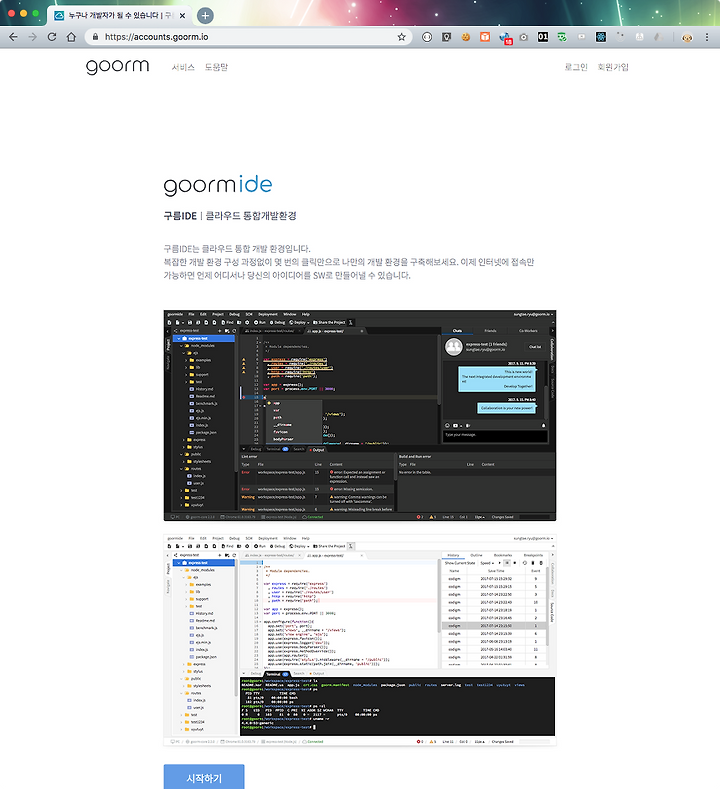Close the current goorm tab
This screenshot has height=789, width=720.
click(x=182, y=16)
